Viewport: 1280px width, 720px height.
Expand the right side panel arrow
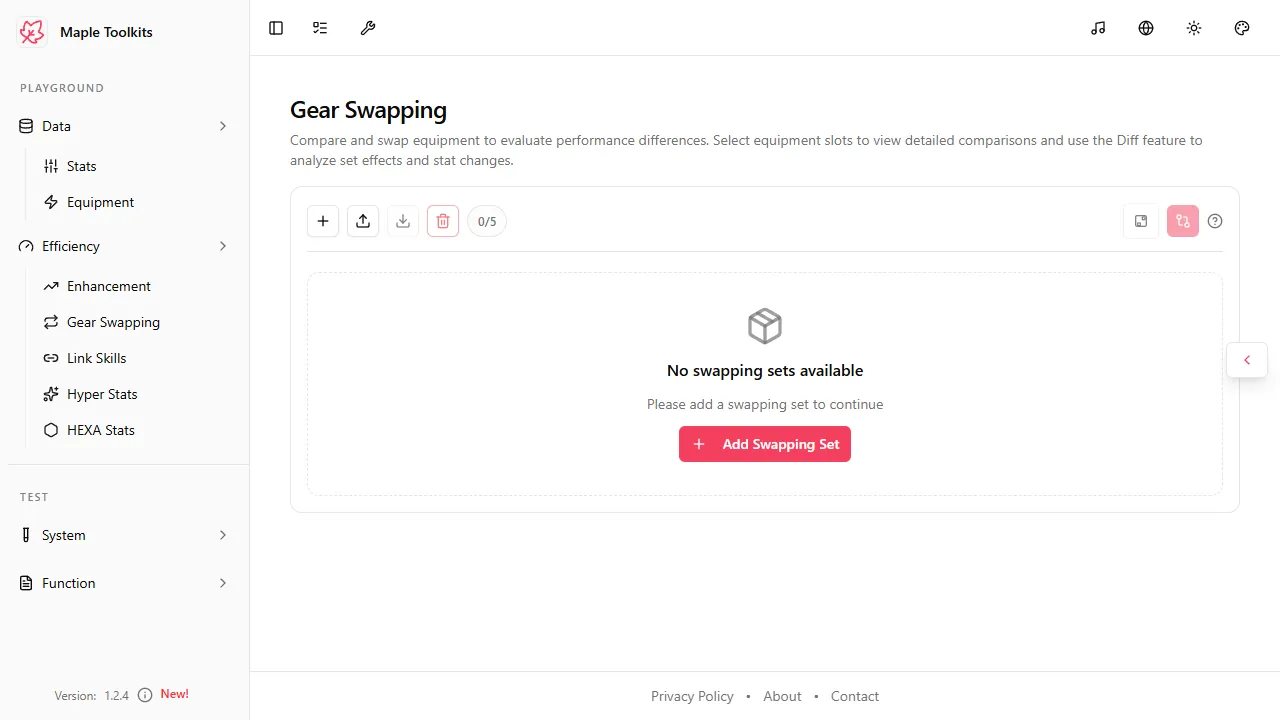click(x=1247, y=360)
